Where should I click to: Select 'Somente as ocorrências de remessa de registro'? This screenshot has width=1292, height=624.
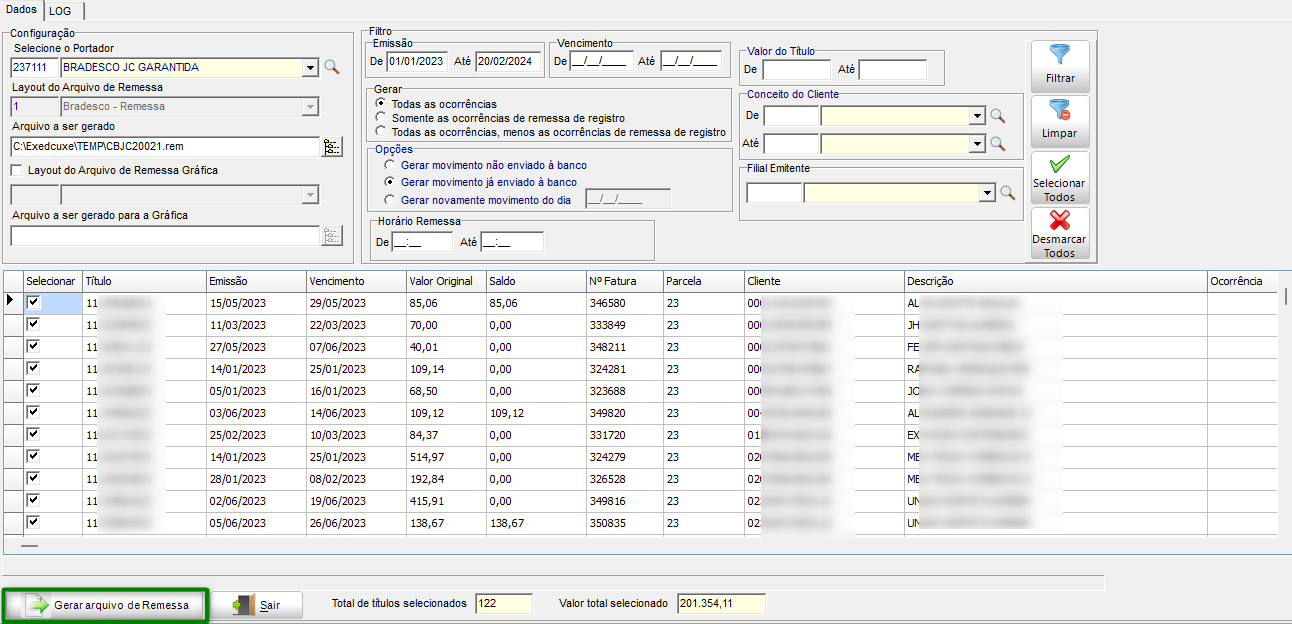point(381,118)
